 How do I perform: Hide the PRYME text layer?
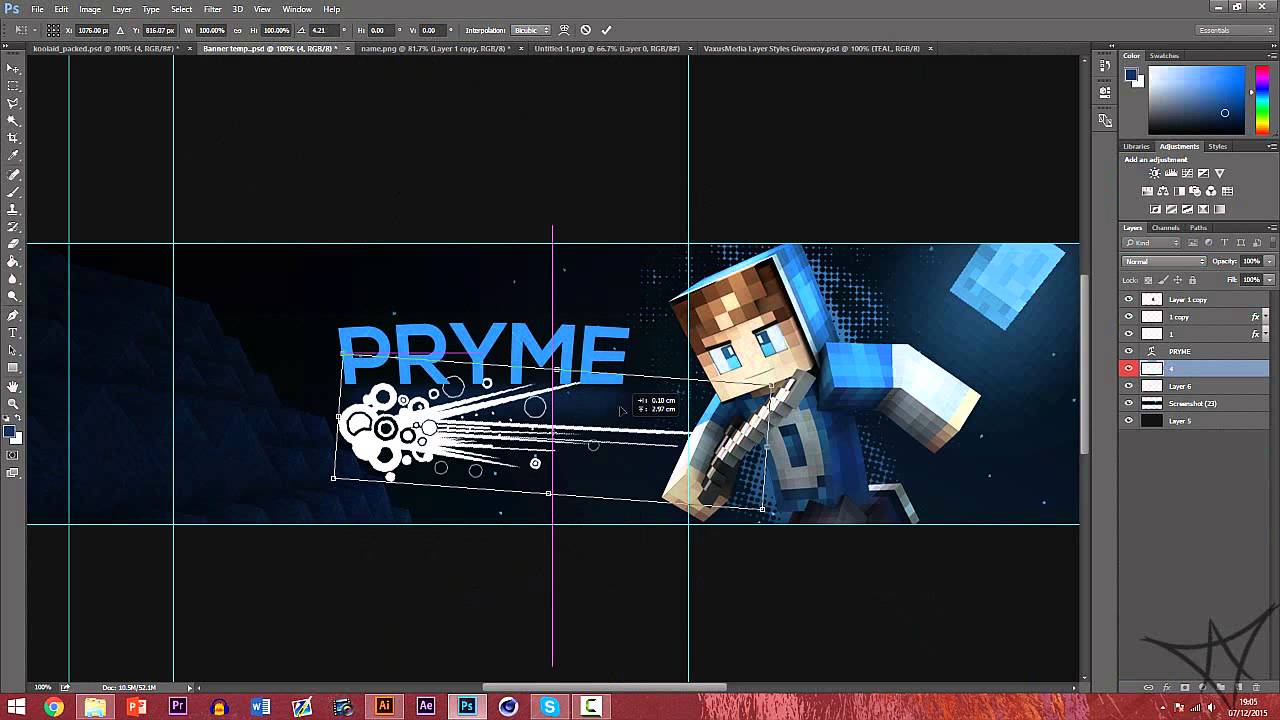point(1129,351)
